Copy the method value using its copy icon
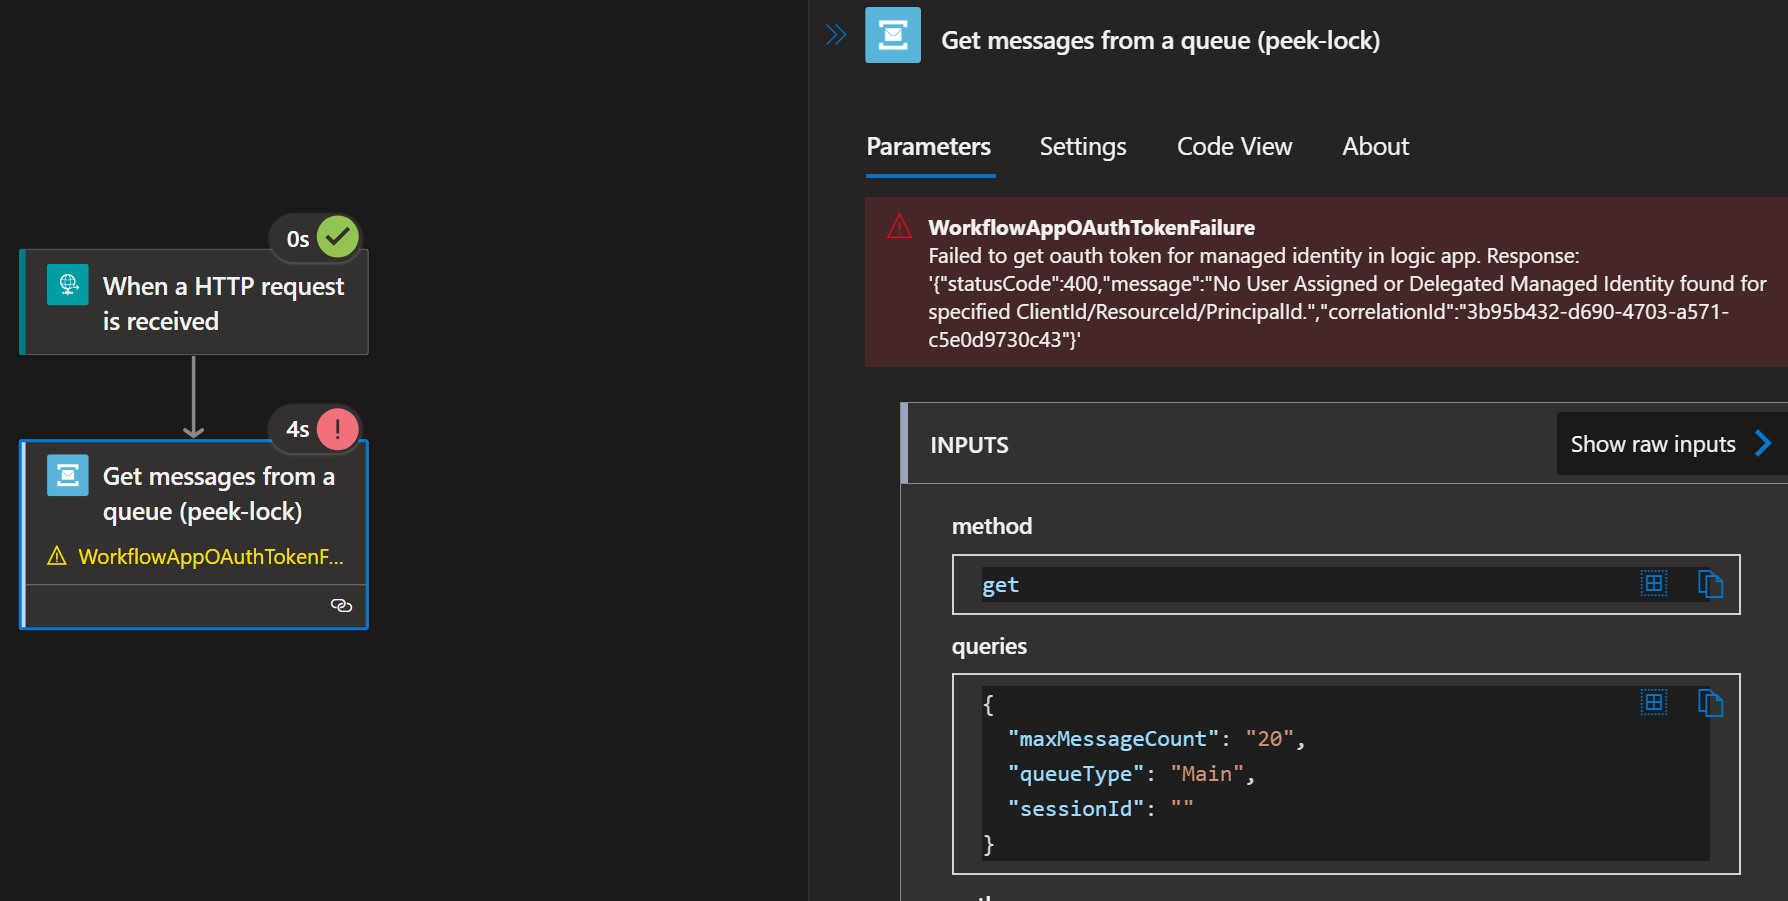The width and height of the screenshot is (1788, 901). point(1711,584)
